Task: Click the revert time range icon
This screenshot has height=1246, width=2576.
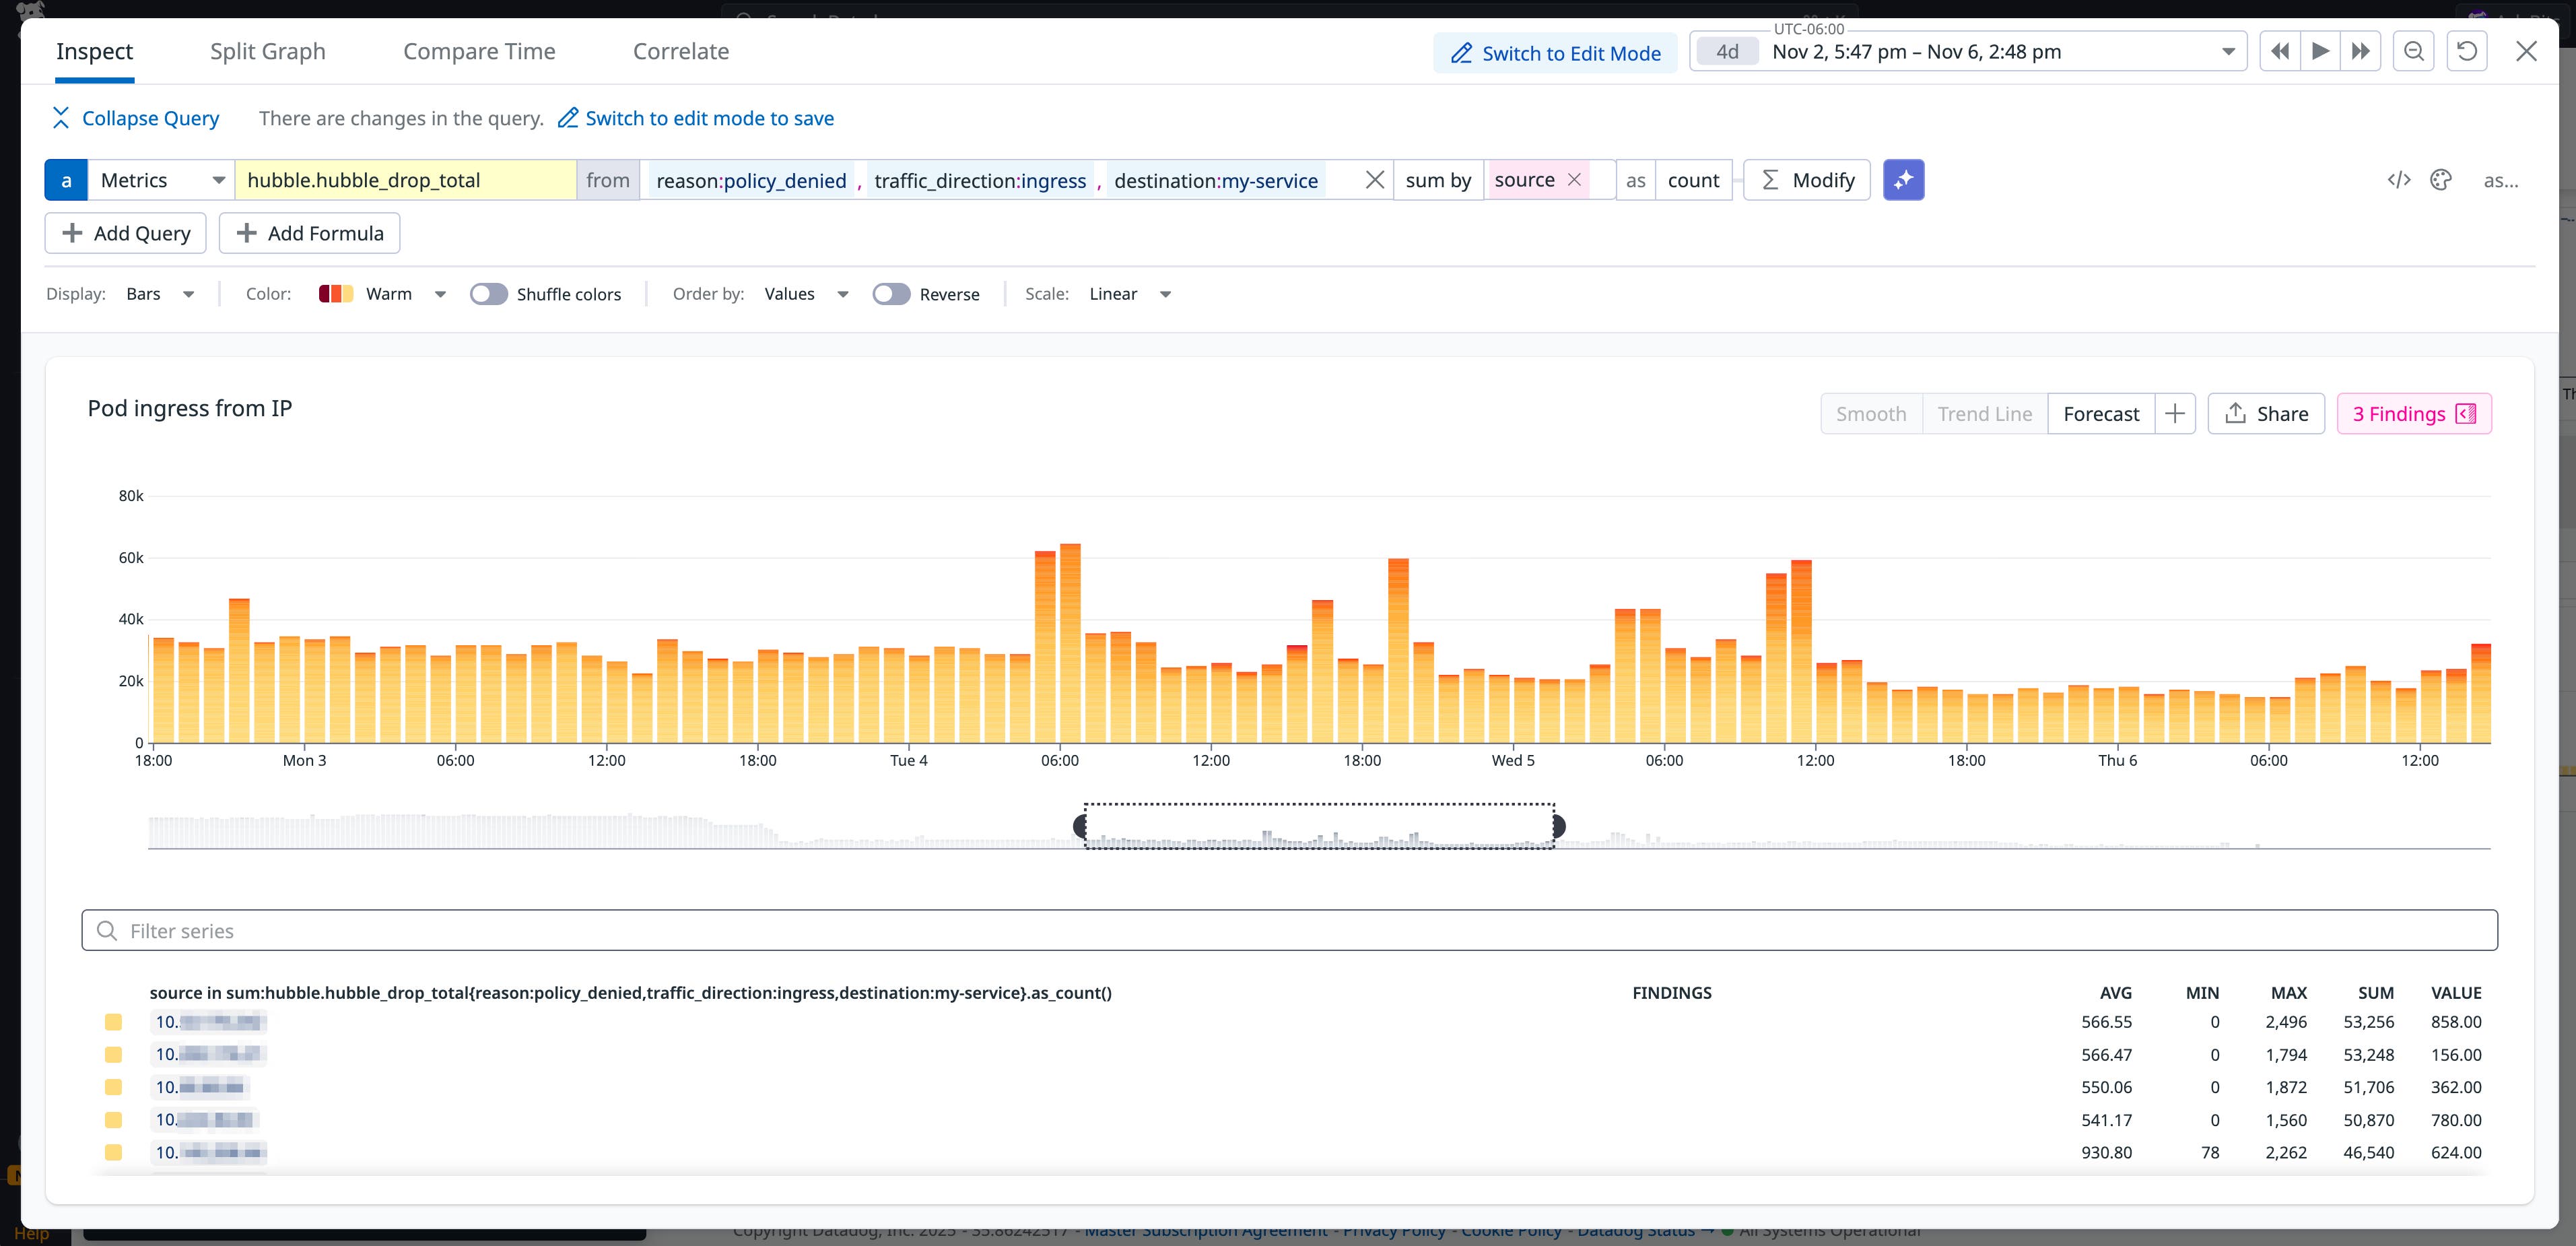Action: coord(2467,51)
